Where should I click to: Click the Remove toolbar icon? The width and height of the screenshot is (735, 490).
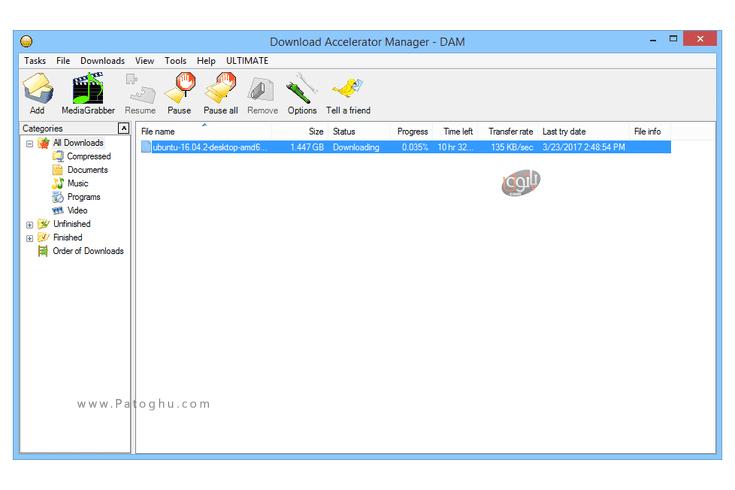(x=262, y=94)
